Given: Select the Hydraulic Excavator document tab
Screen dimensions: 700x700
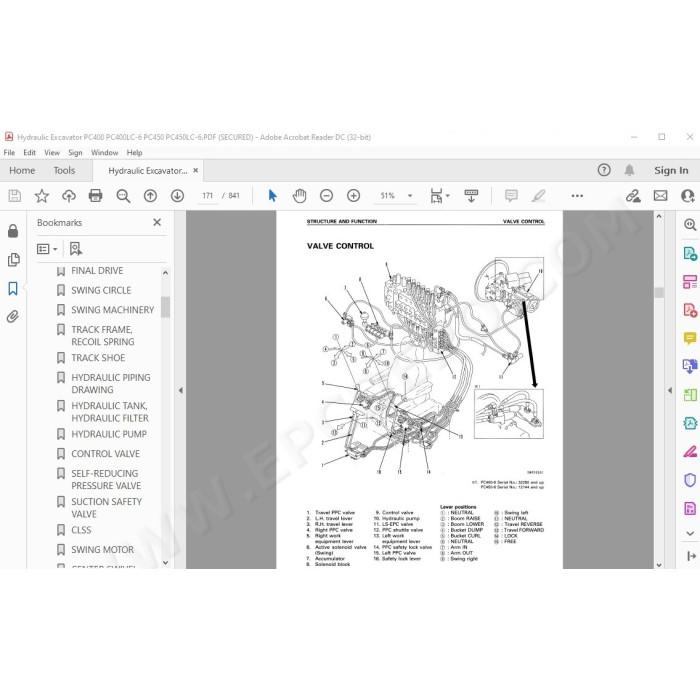Looking at the screenshot, I should click(147, 171).
